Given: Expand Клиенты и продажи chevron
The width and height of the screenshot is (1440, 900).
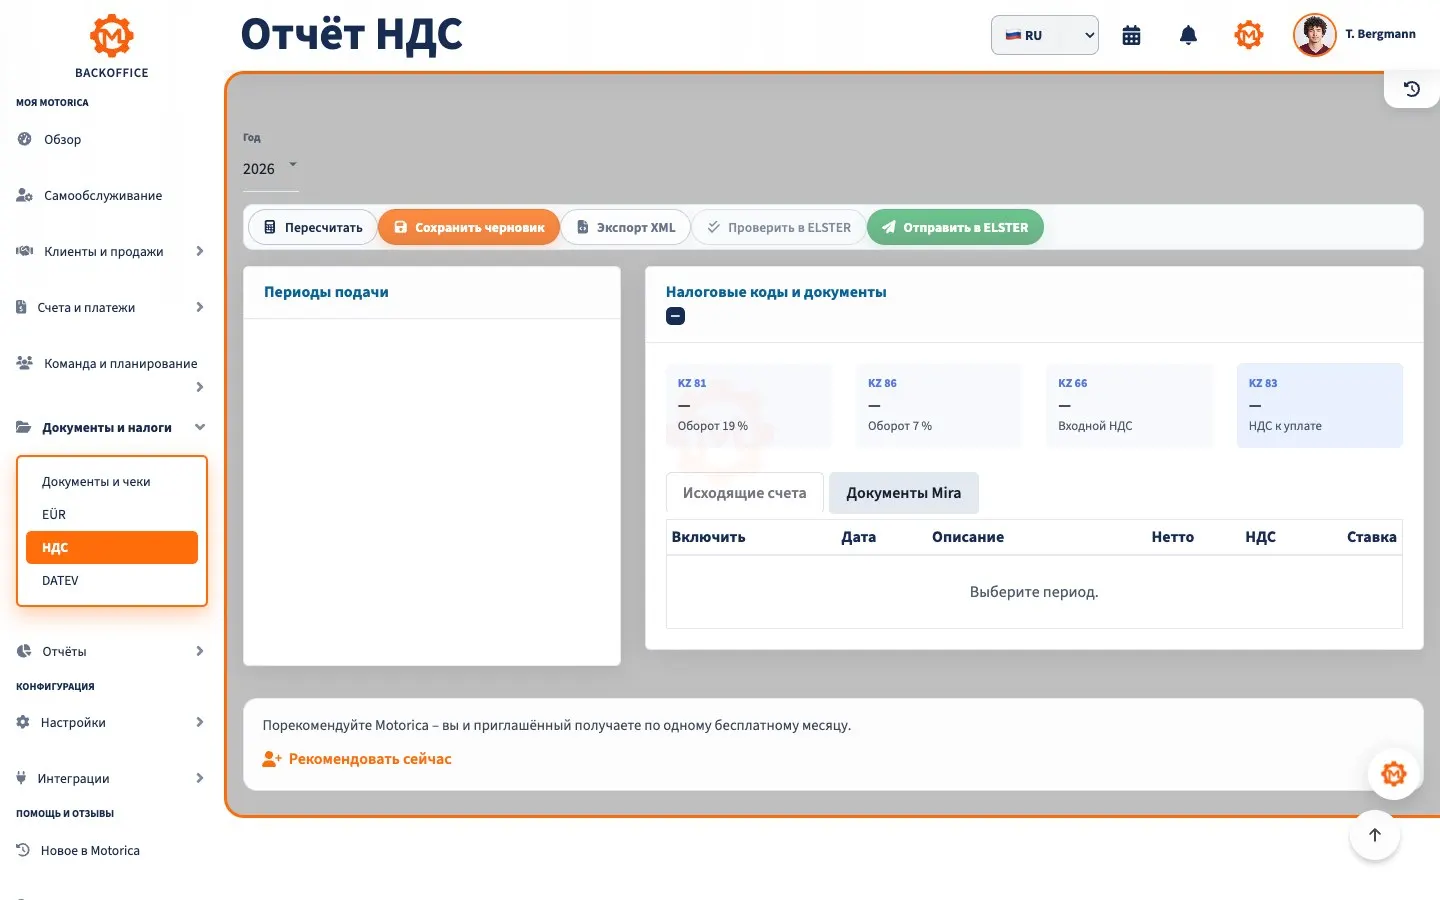Looking at the screenshot, I should click(200, 251).
